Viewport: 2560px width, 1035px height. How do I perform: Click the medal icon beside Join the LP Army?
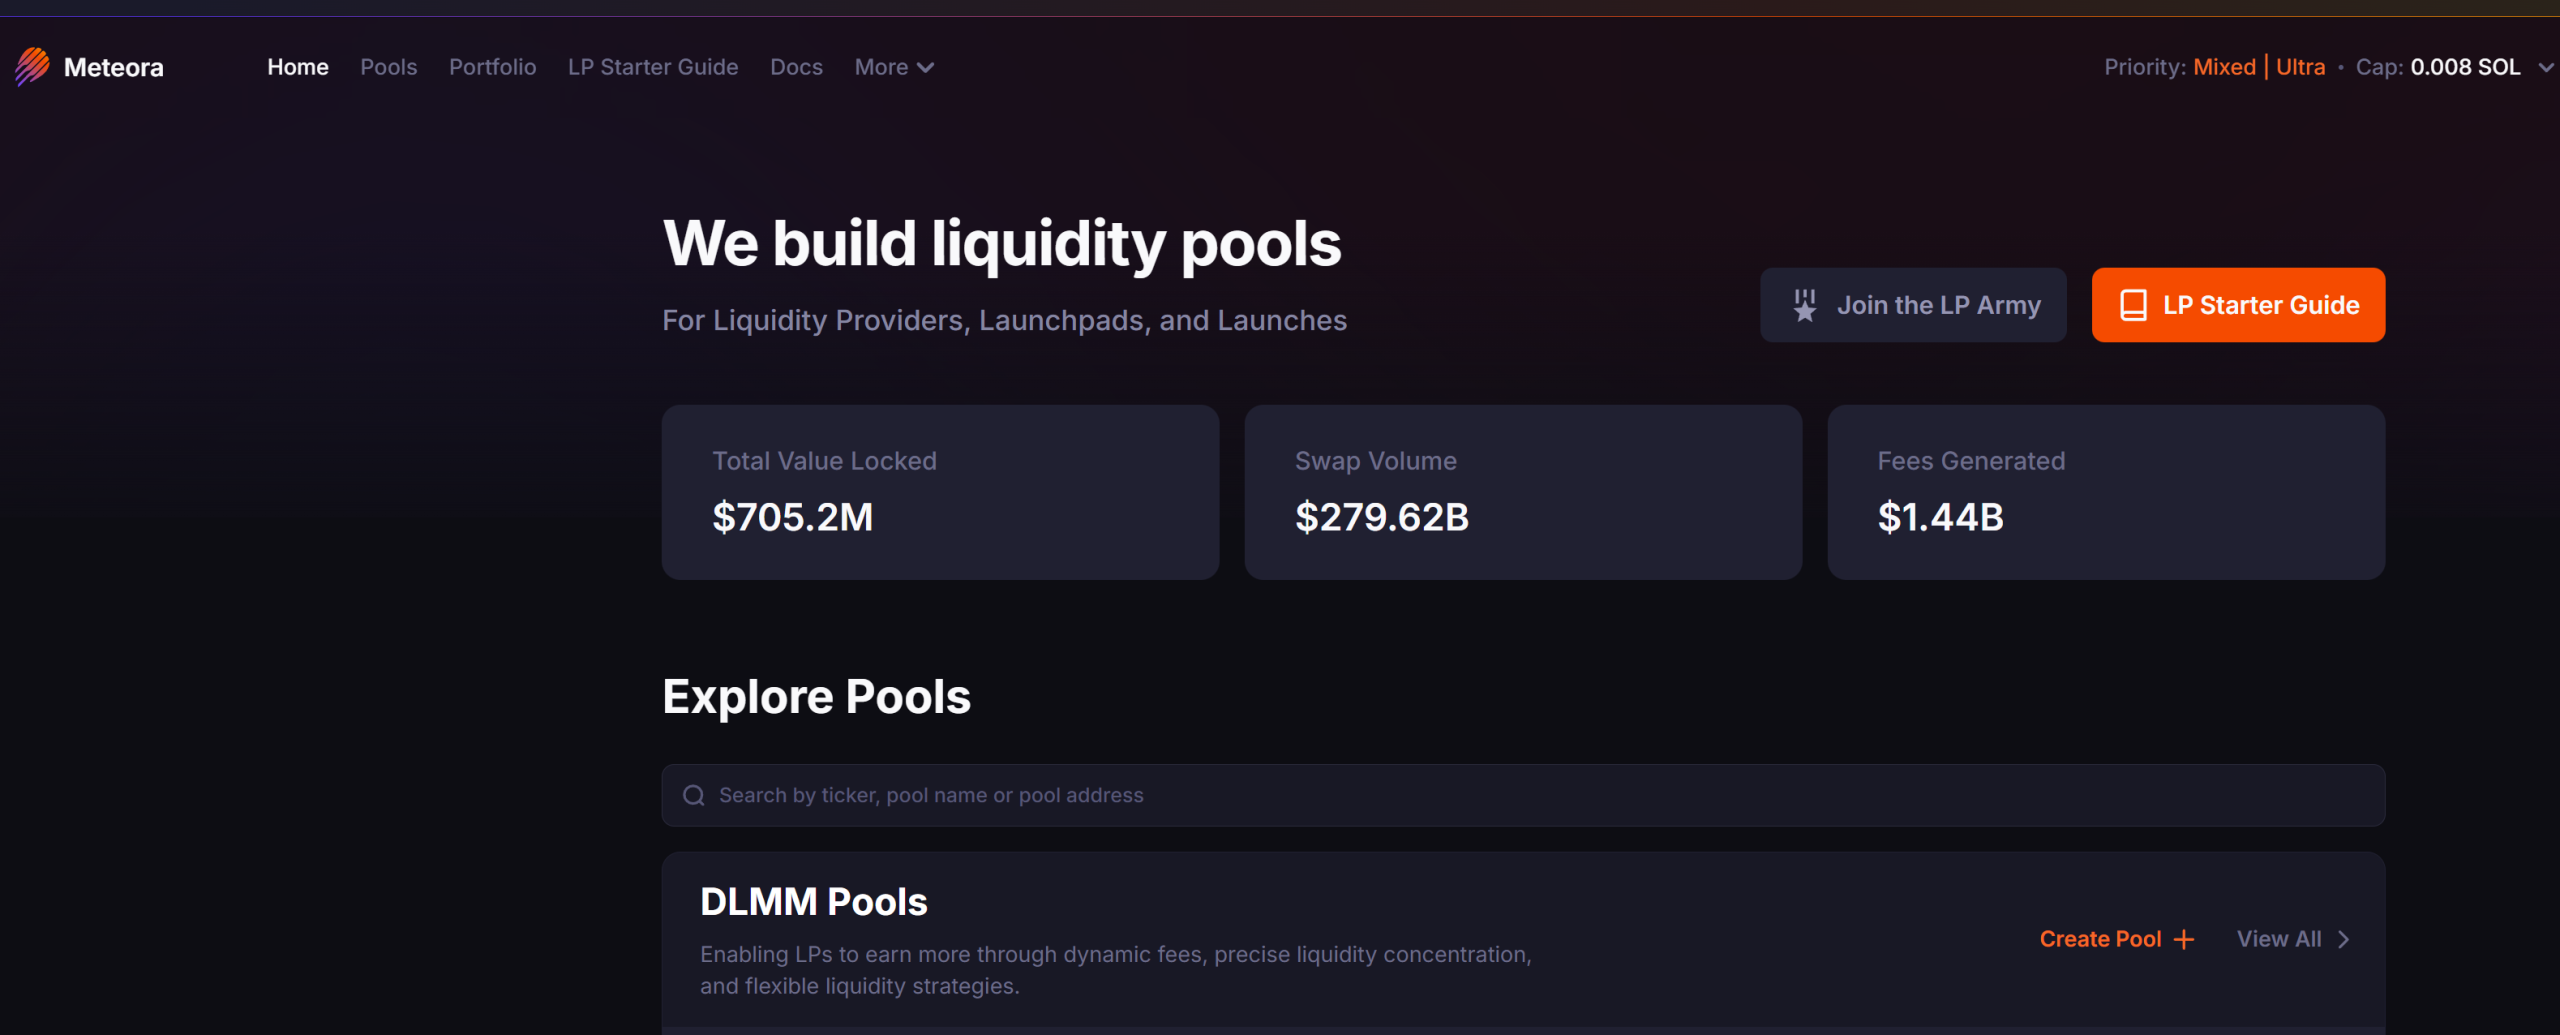[1805, 305]
